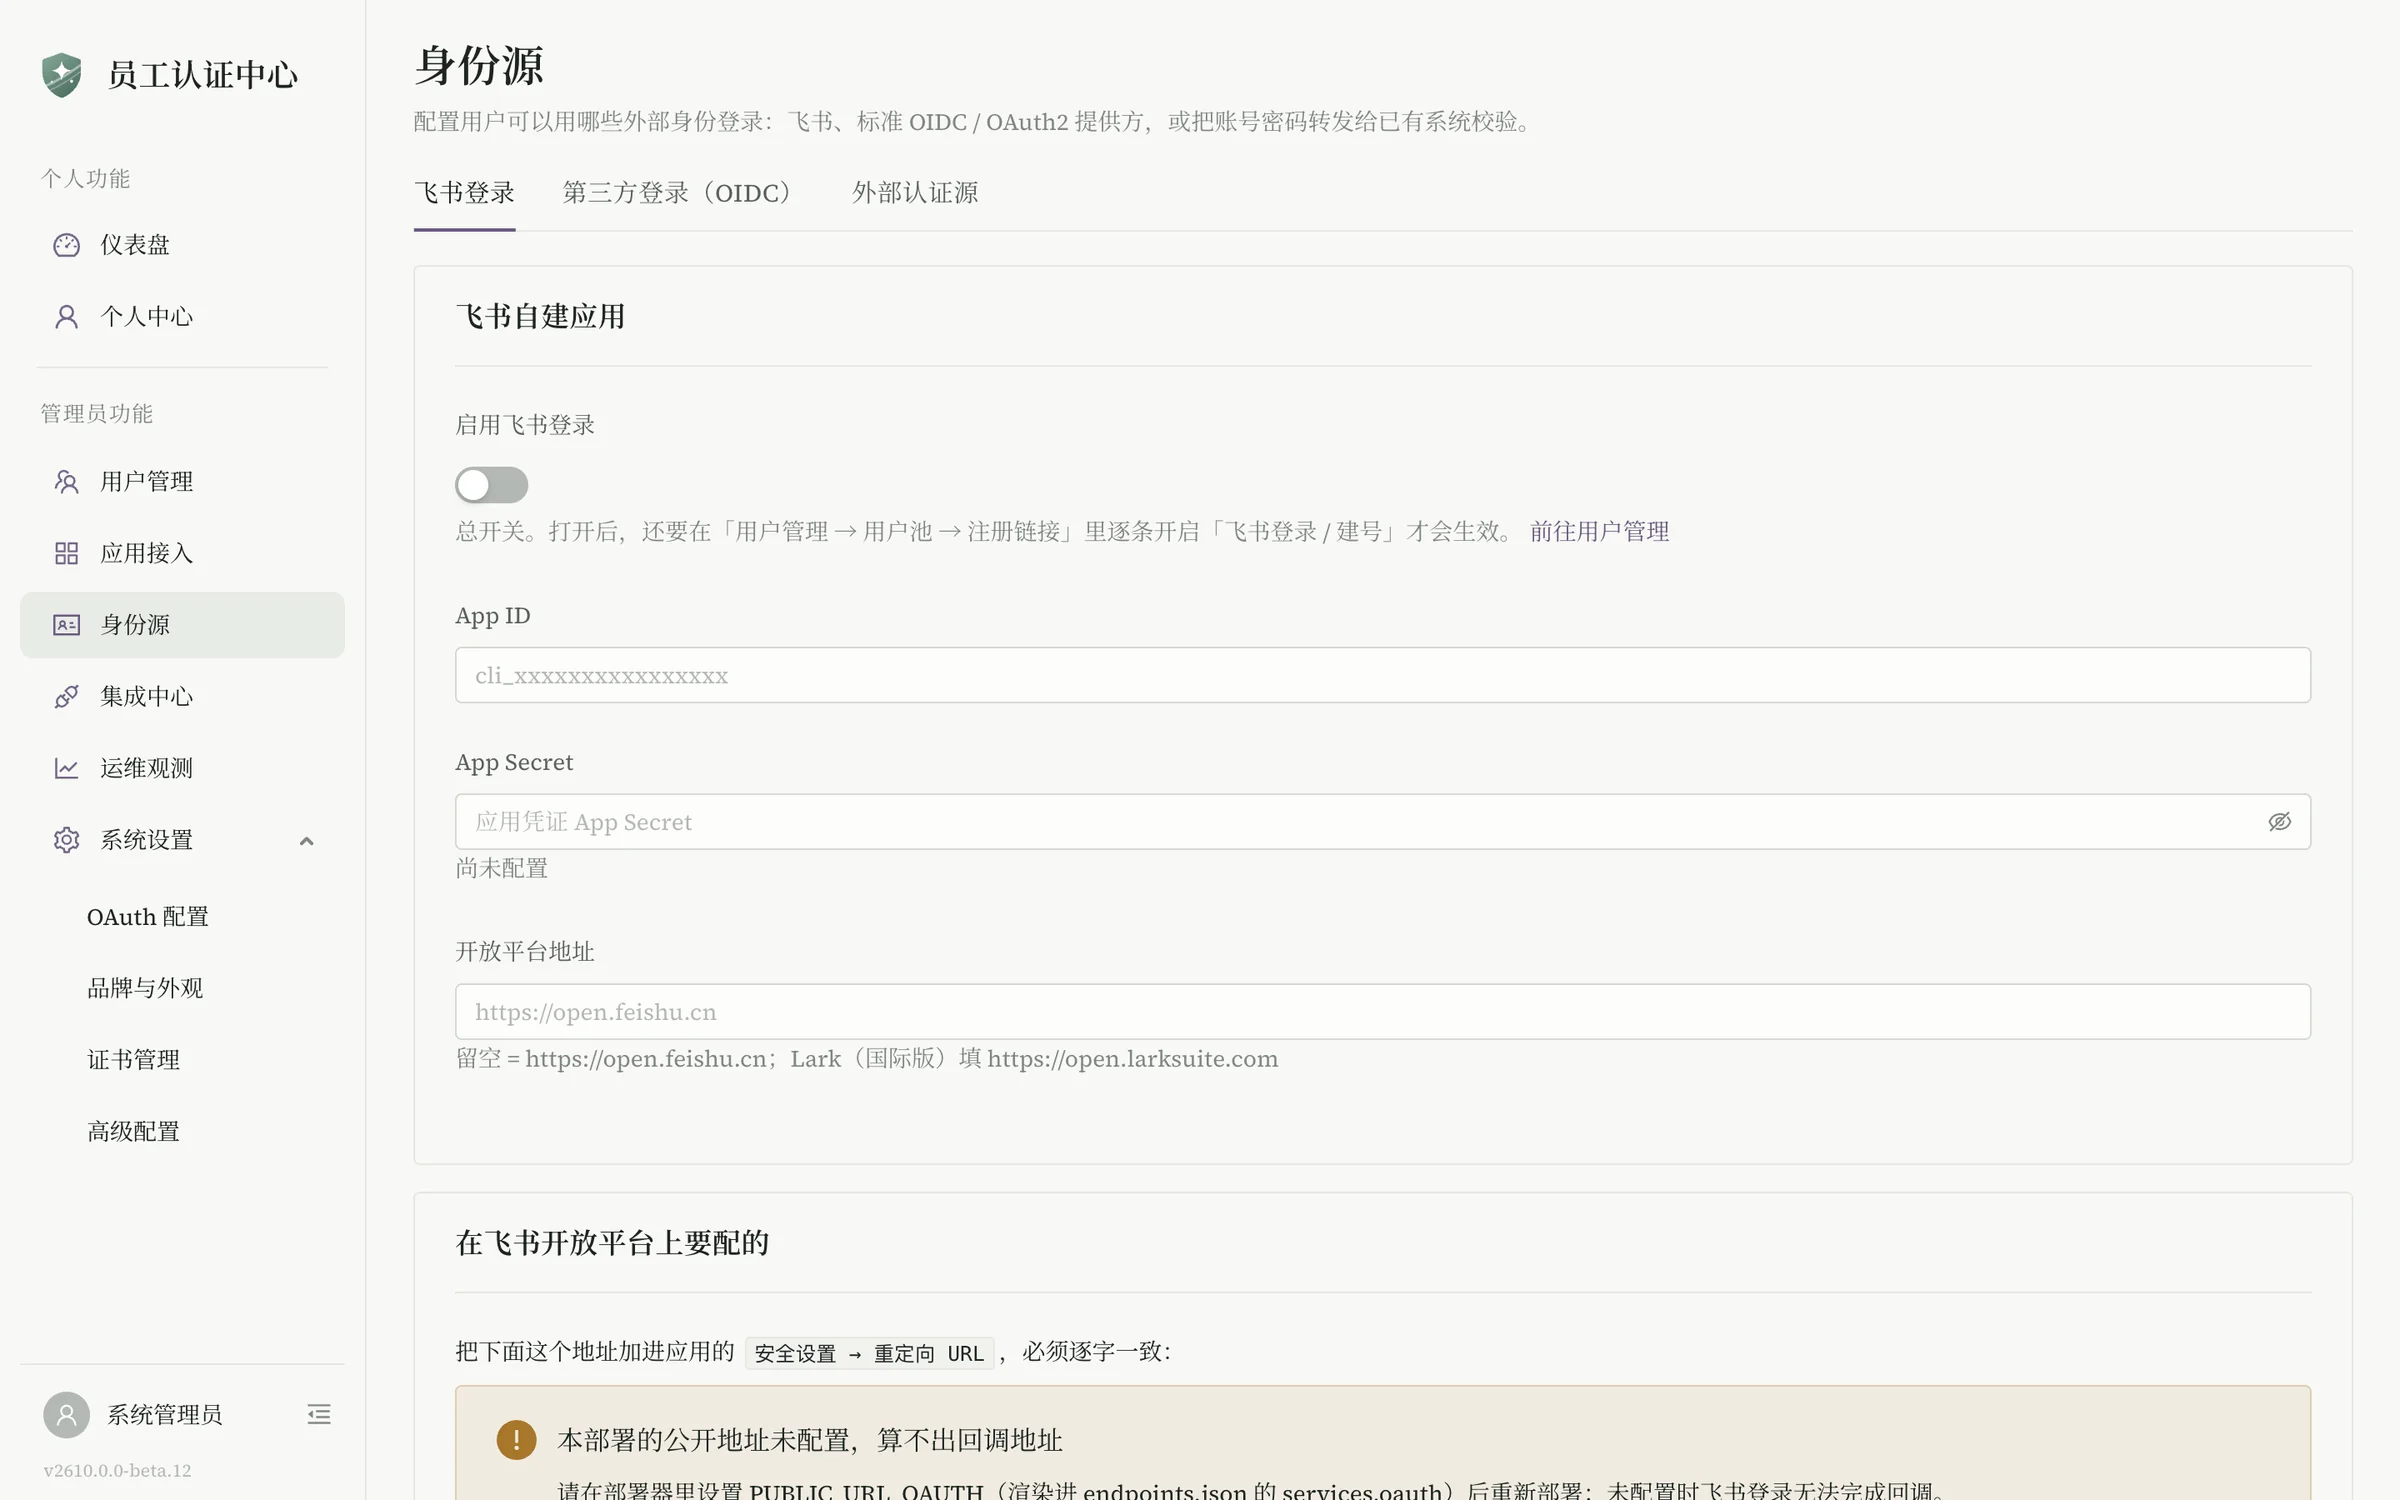Click the 系统设置 gear icon
The width and height of the screenshot is (2400, 1500).
pos(66,840)
